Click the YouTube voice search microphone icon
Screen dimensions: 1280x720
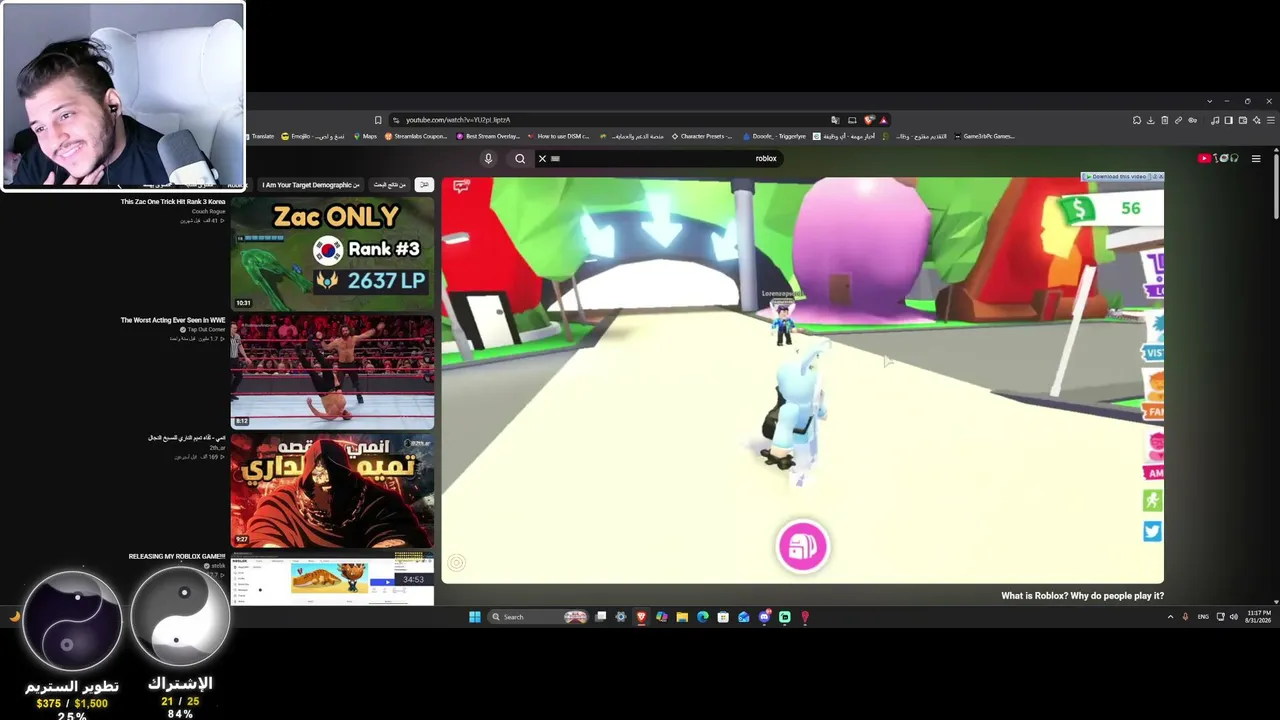tap(488, 158)
